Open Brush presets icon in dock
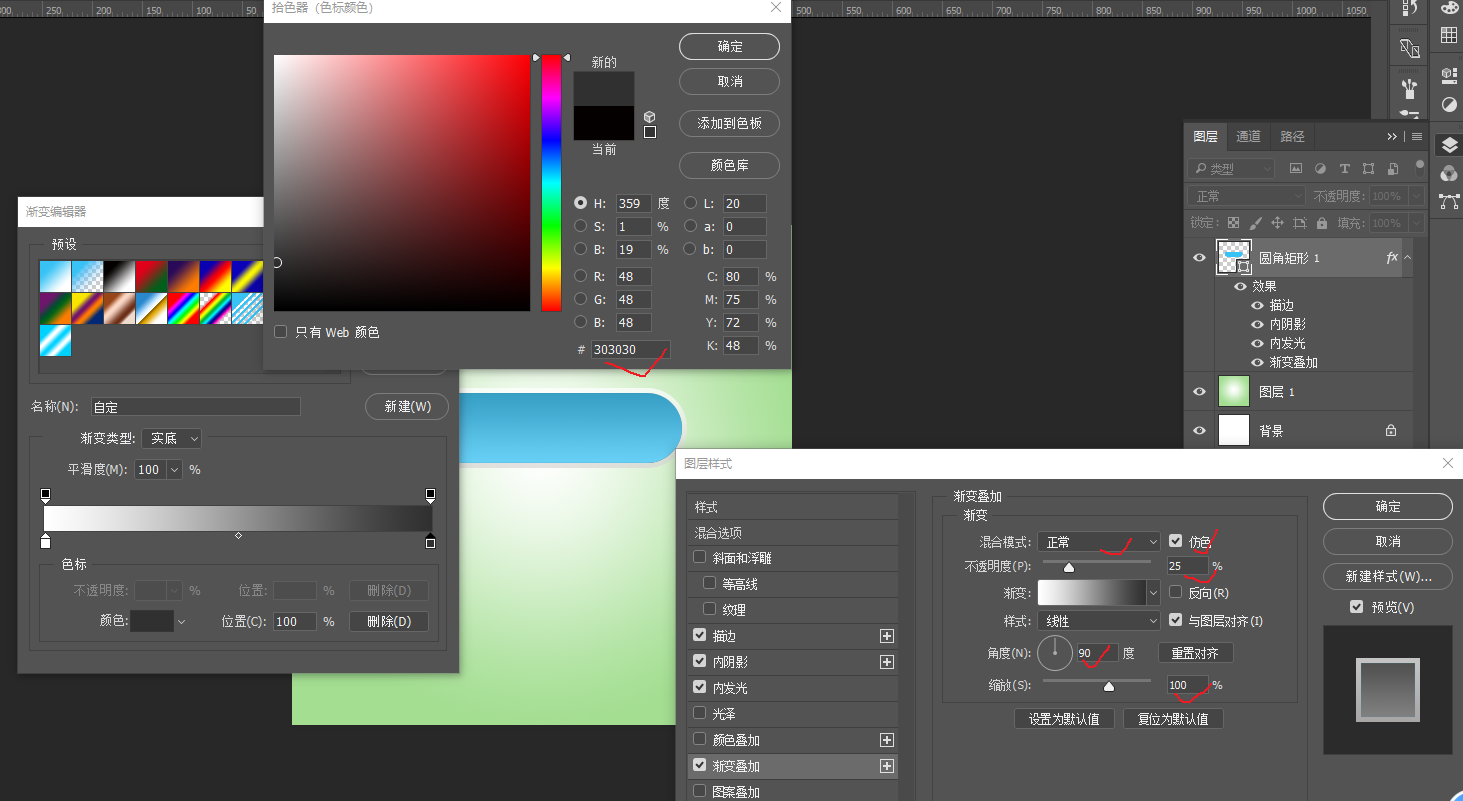The width and height of the screenshot is (1463, 801). 1410,89
